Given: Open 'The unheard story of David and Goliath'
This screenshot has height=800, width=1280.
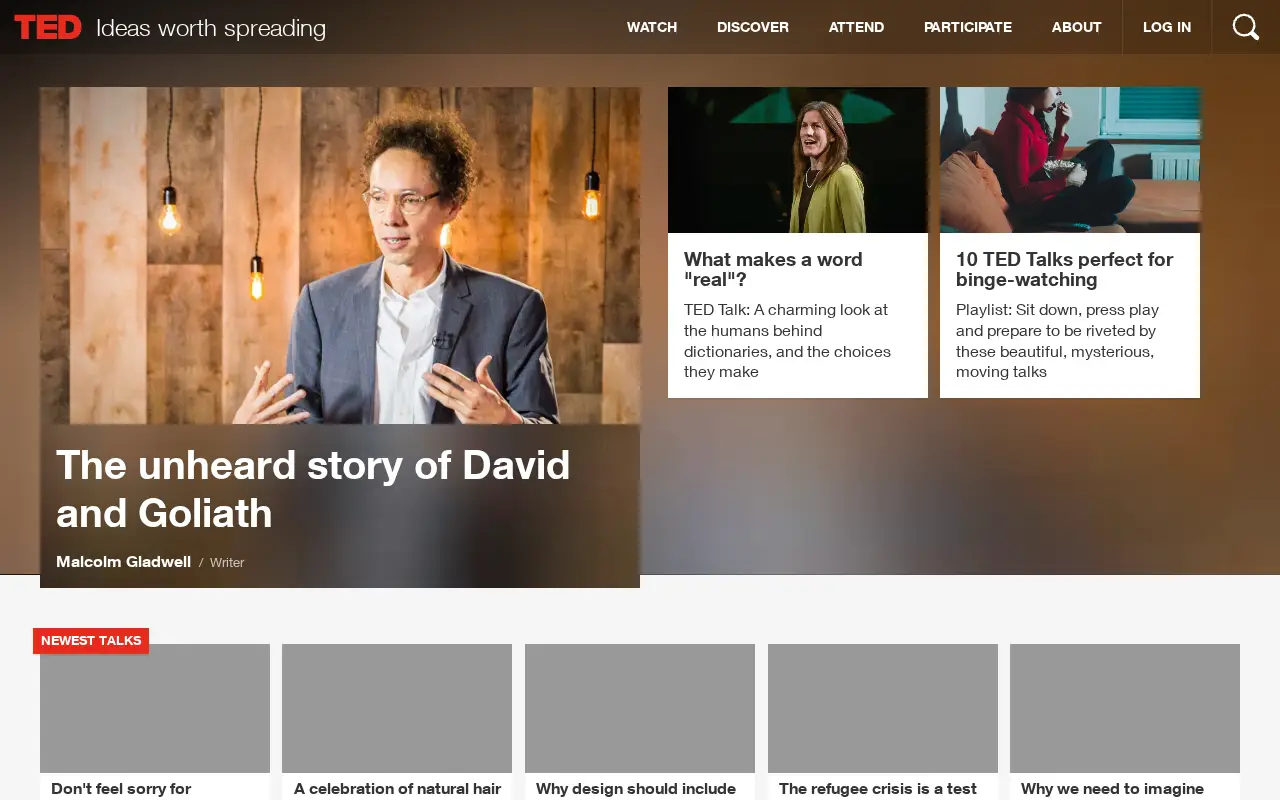Looking at the screenshot, I should [x=313, y=489].
